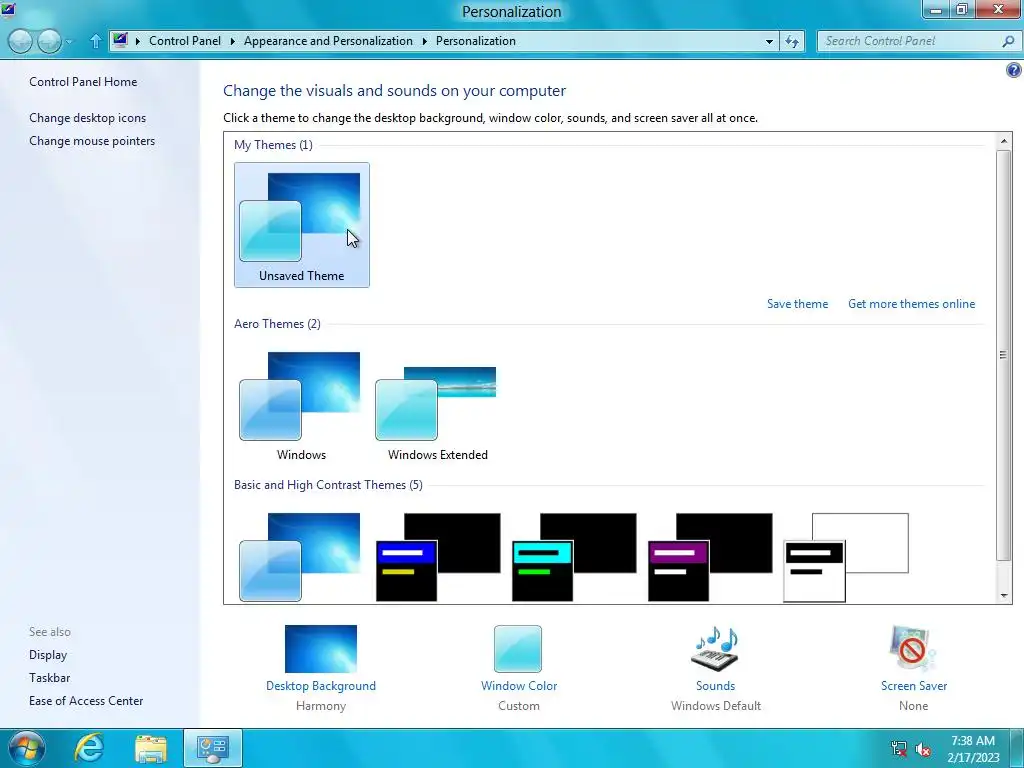Click the Sounds text link
Screen dimensions: 1024x768
click(715, 686)
